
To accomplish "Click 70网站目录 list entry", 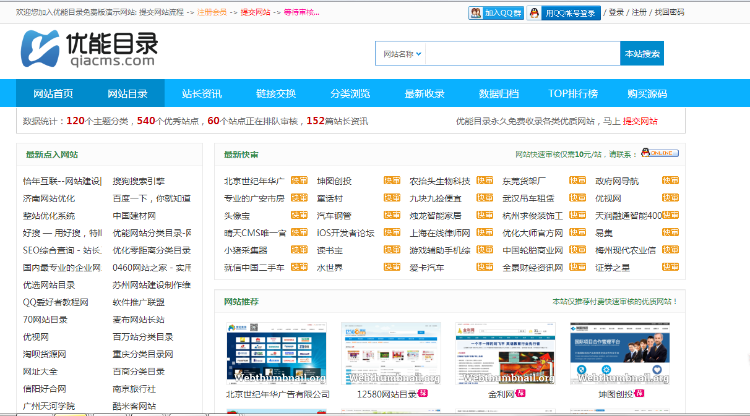I will click(45, 319).
